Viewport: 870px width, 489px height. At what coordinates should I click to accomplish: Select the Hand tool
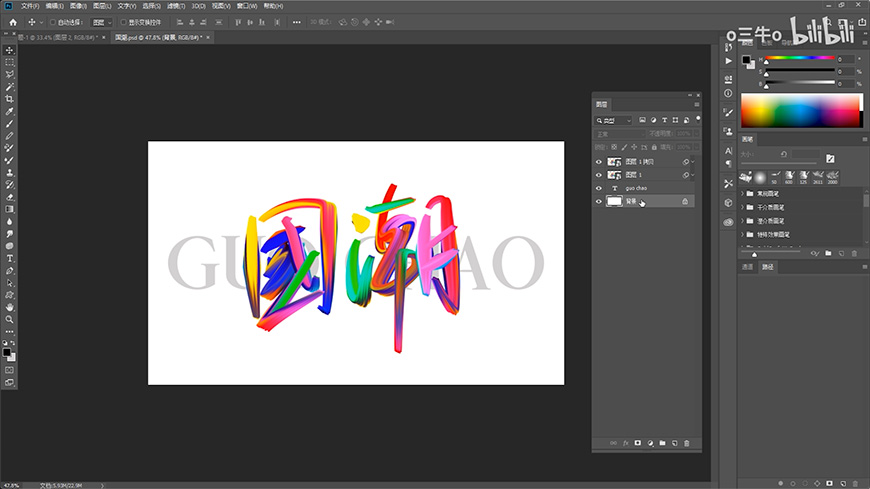point(10,307)
